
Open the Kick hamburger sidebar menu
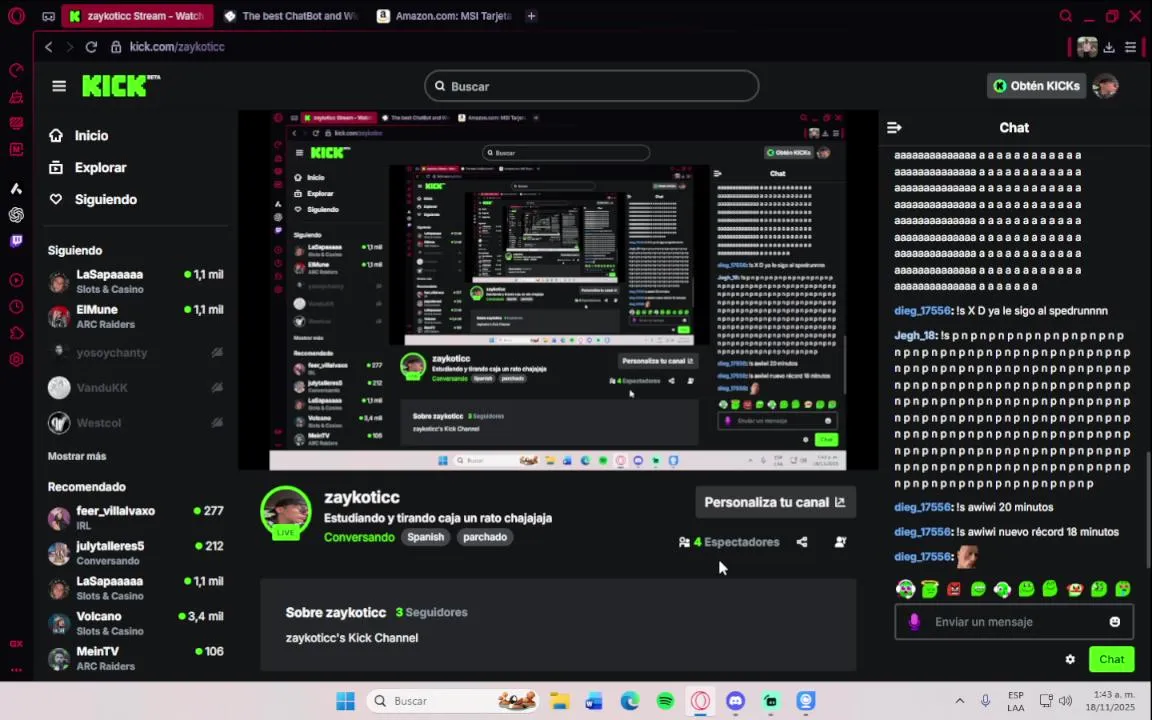tap(59, 86)
